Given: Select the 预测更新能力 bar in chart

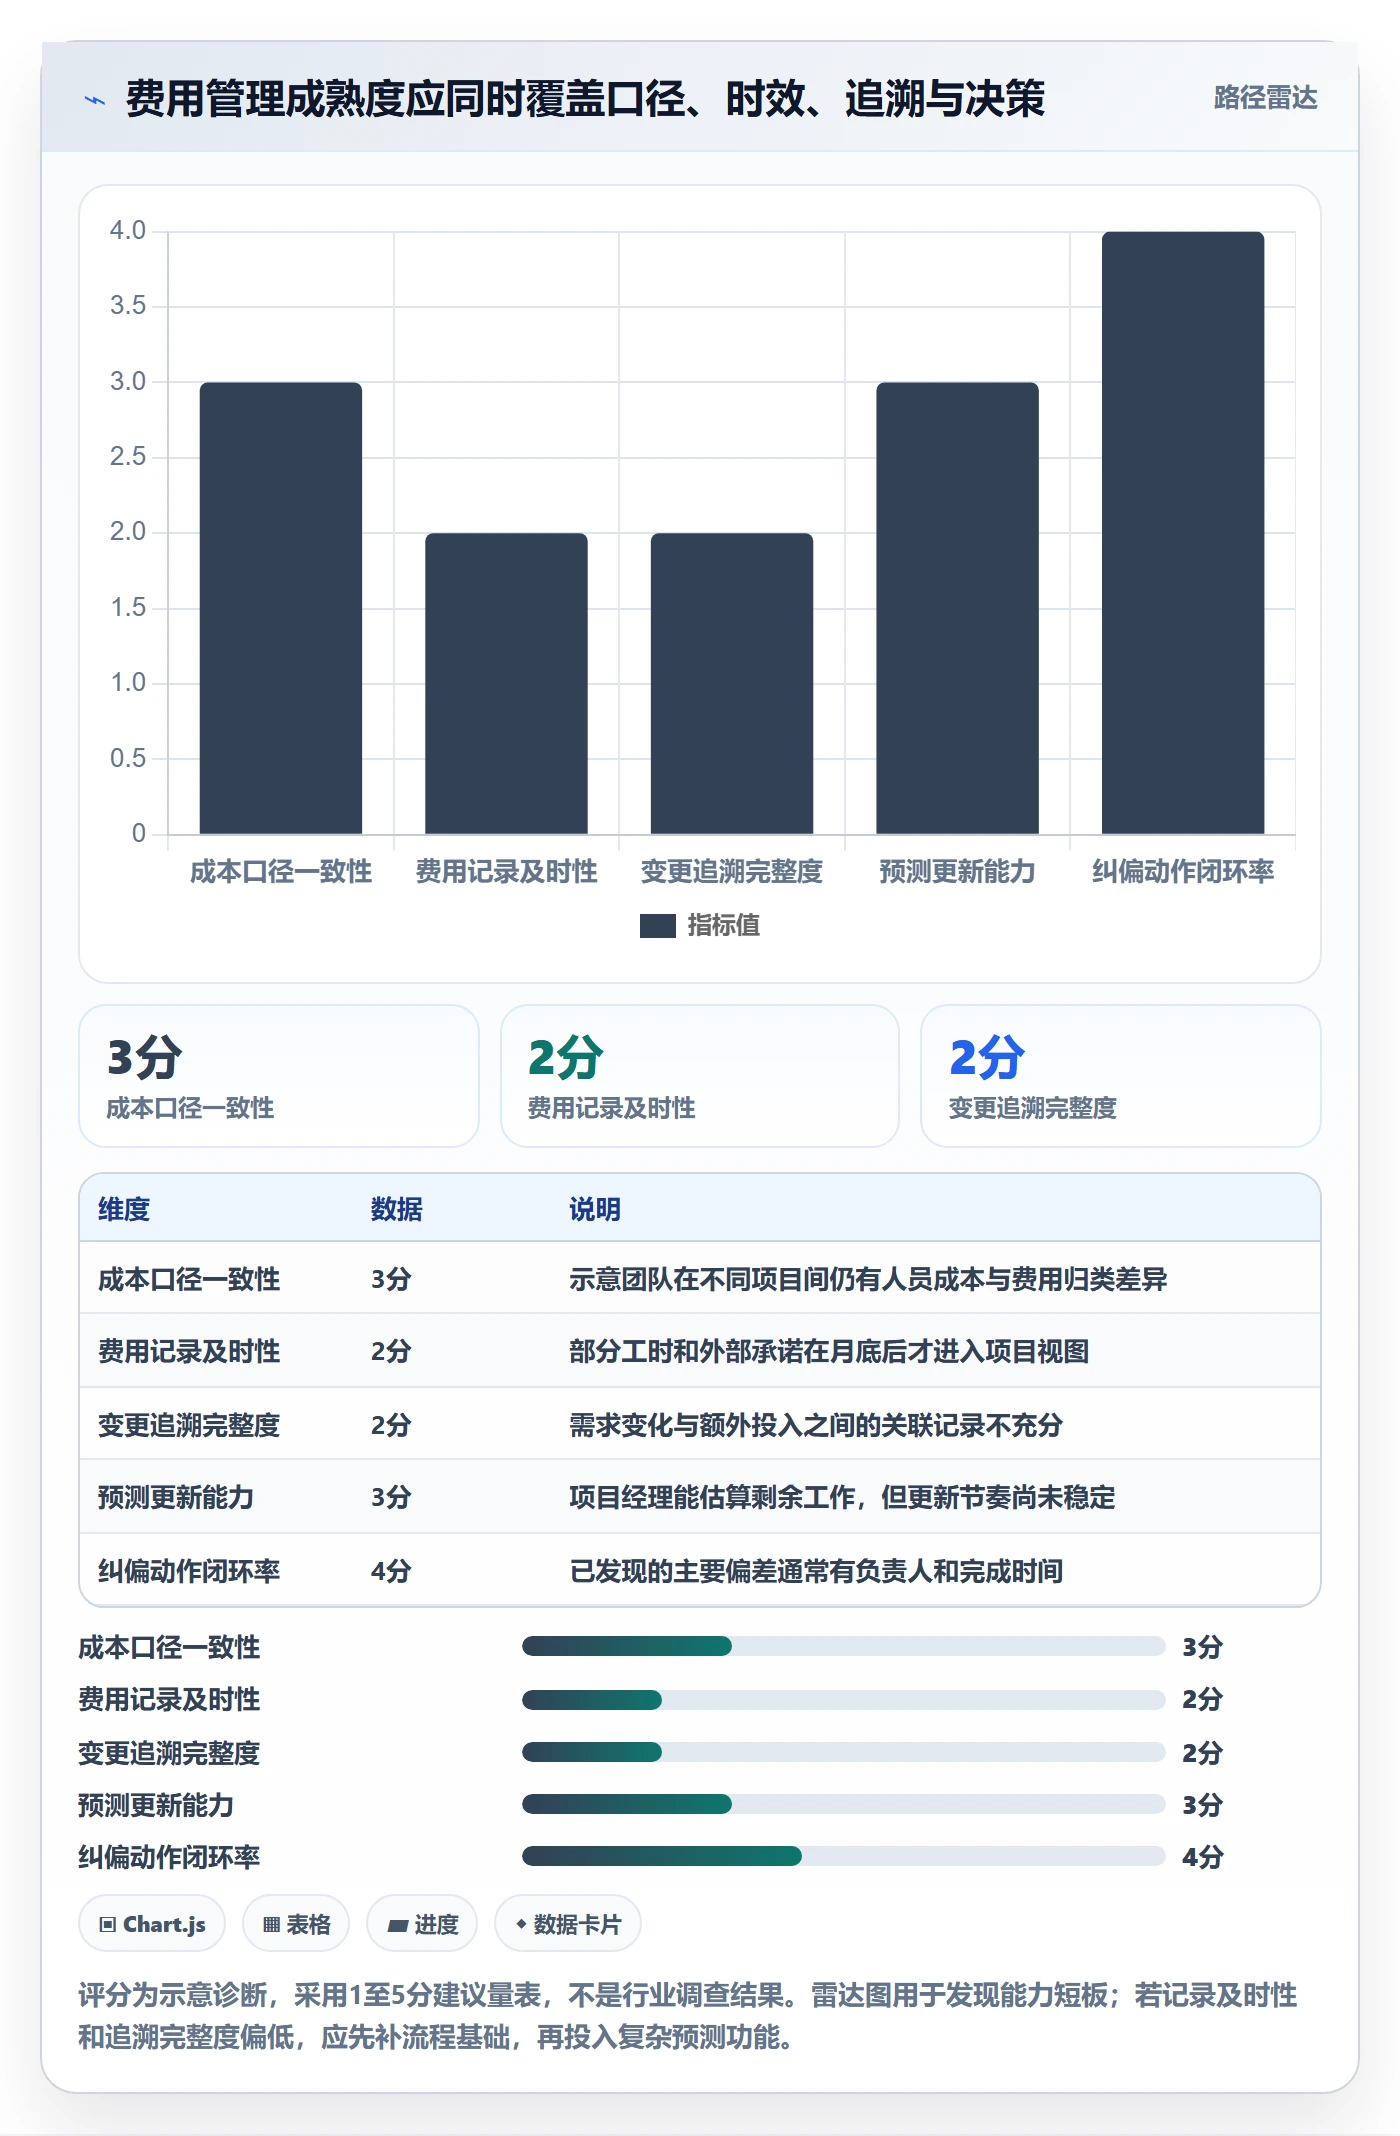Looking at the screenshot, I should tap(957, 608).
